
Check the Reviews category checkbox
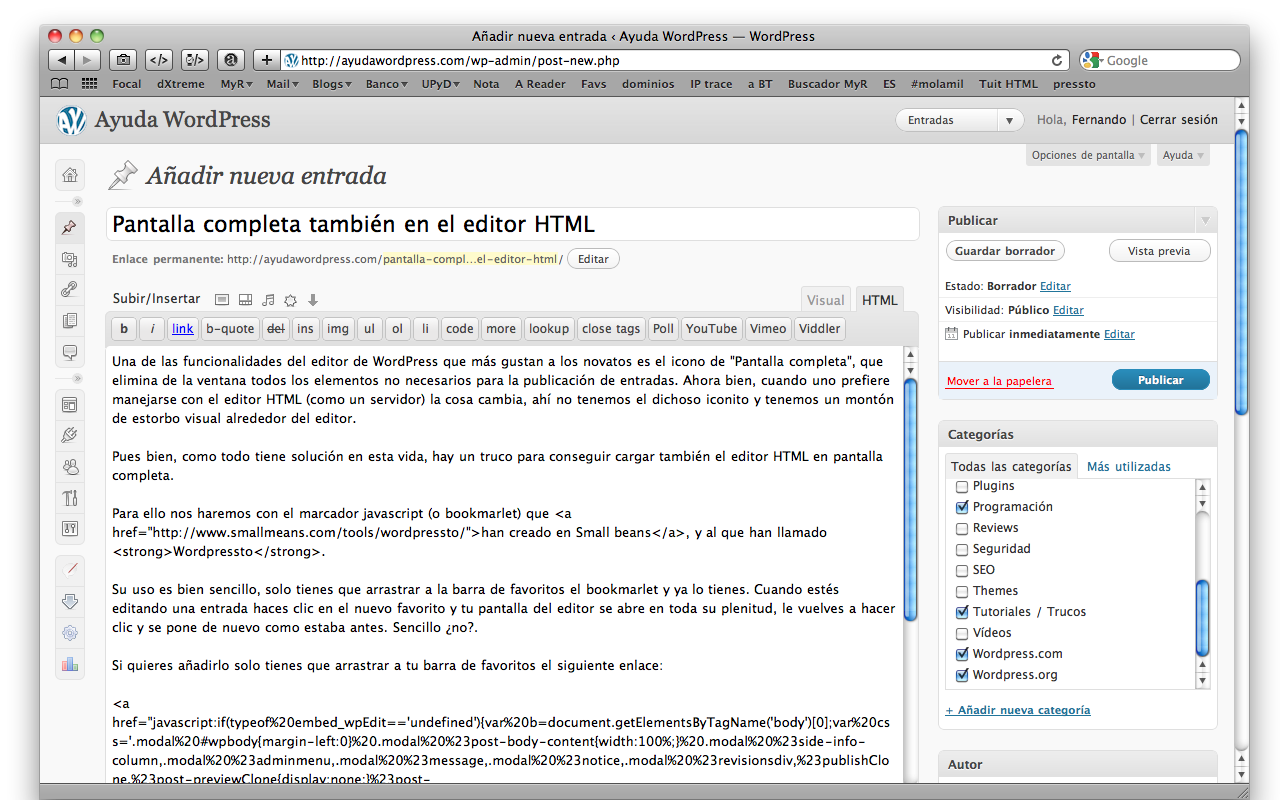(962, 528)
